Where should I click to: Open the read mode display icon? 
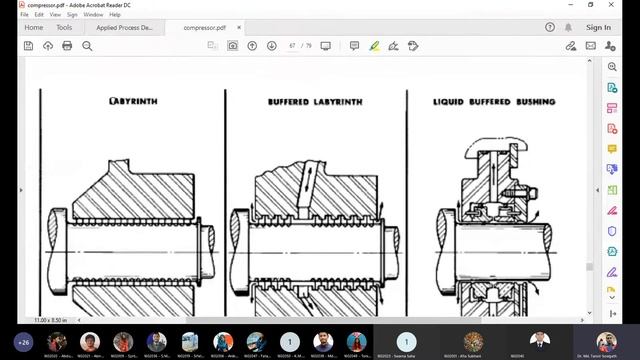[325, 46]
